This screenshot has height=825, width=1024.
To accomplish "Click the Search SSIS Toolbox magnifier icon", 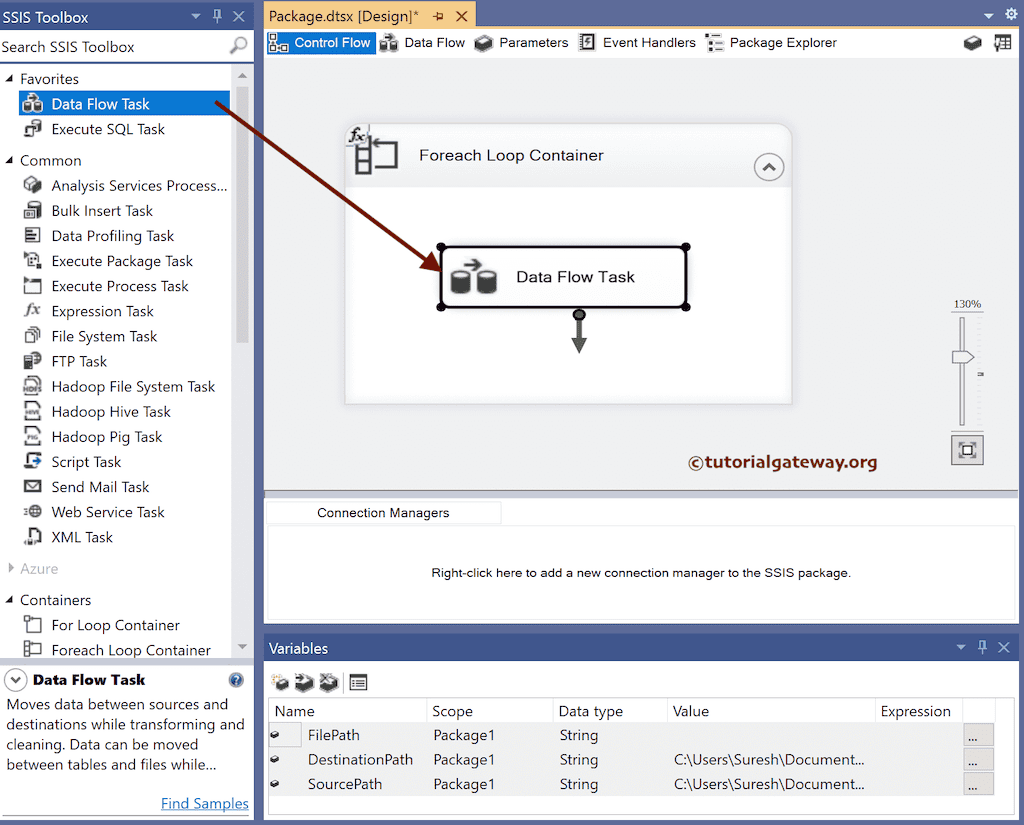I will [x=237, y=46].
